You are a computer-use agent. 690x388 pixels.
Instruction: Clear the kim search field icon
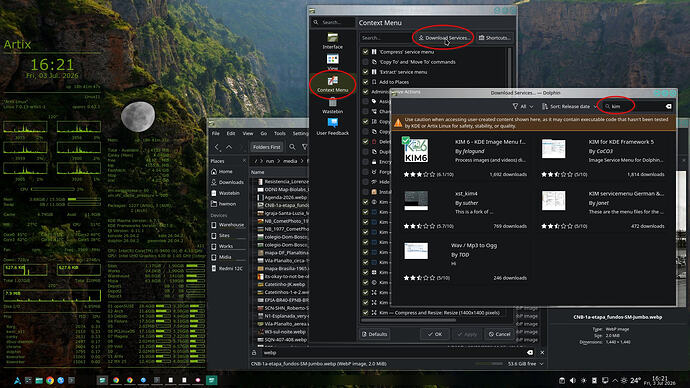pos(668,106)
